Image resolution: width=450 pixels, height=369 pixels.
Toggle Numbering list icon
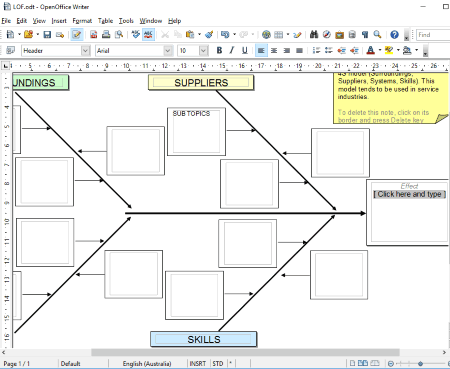(316, 50)
